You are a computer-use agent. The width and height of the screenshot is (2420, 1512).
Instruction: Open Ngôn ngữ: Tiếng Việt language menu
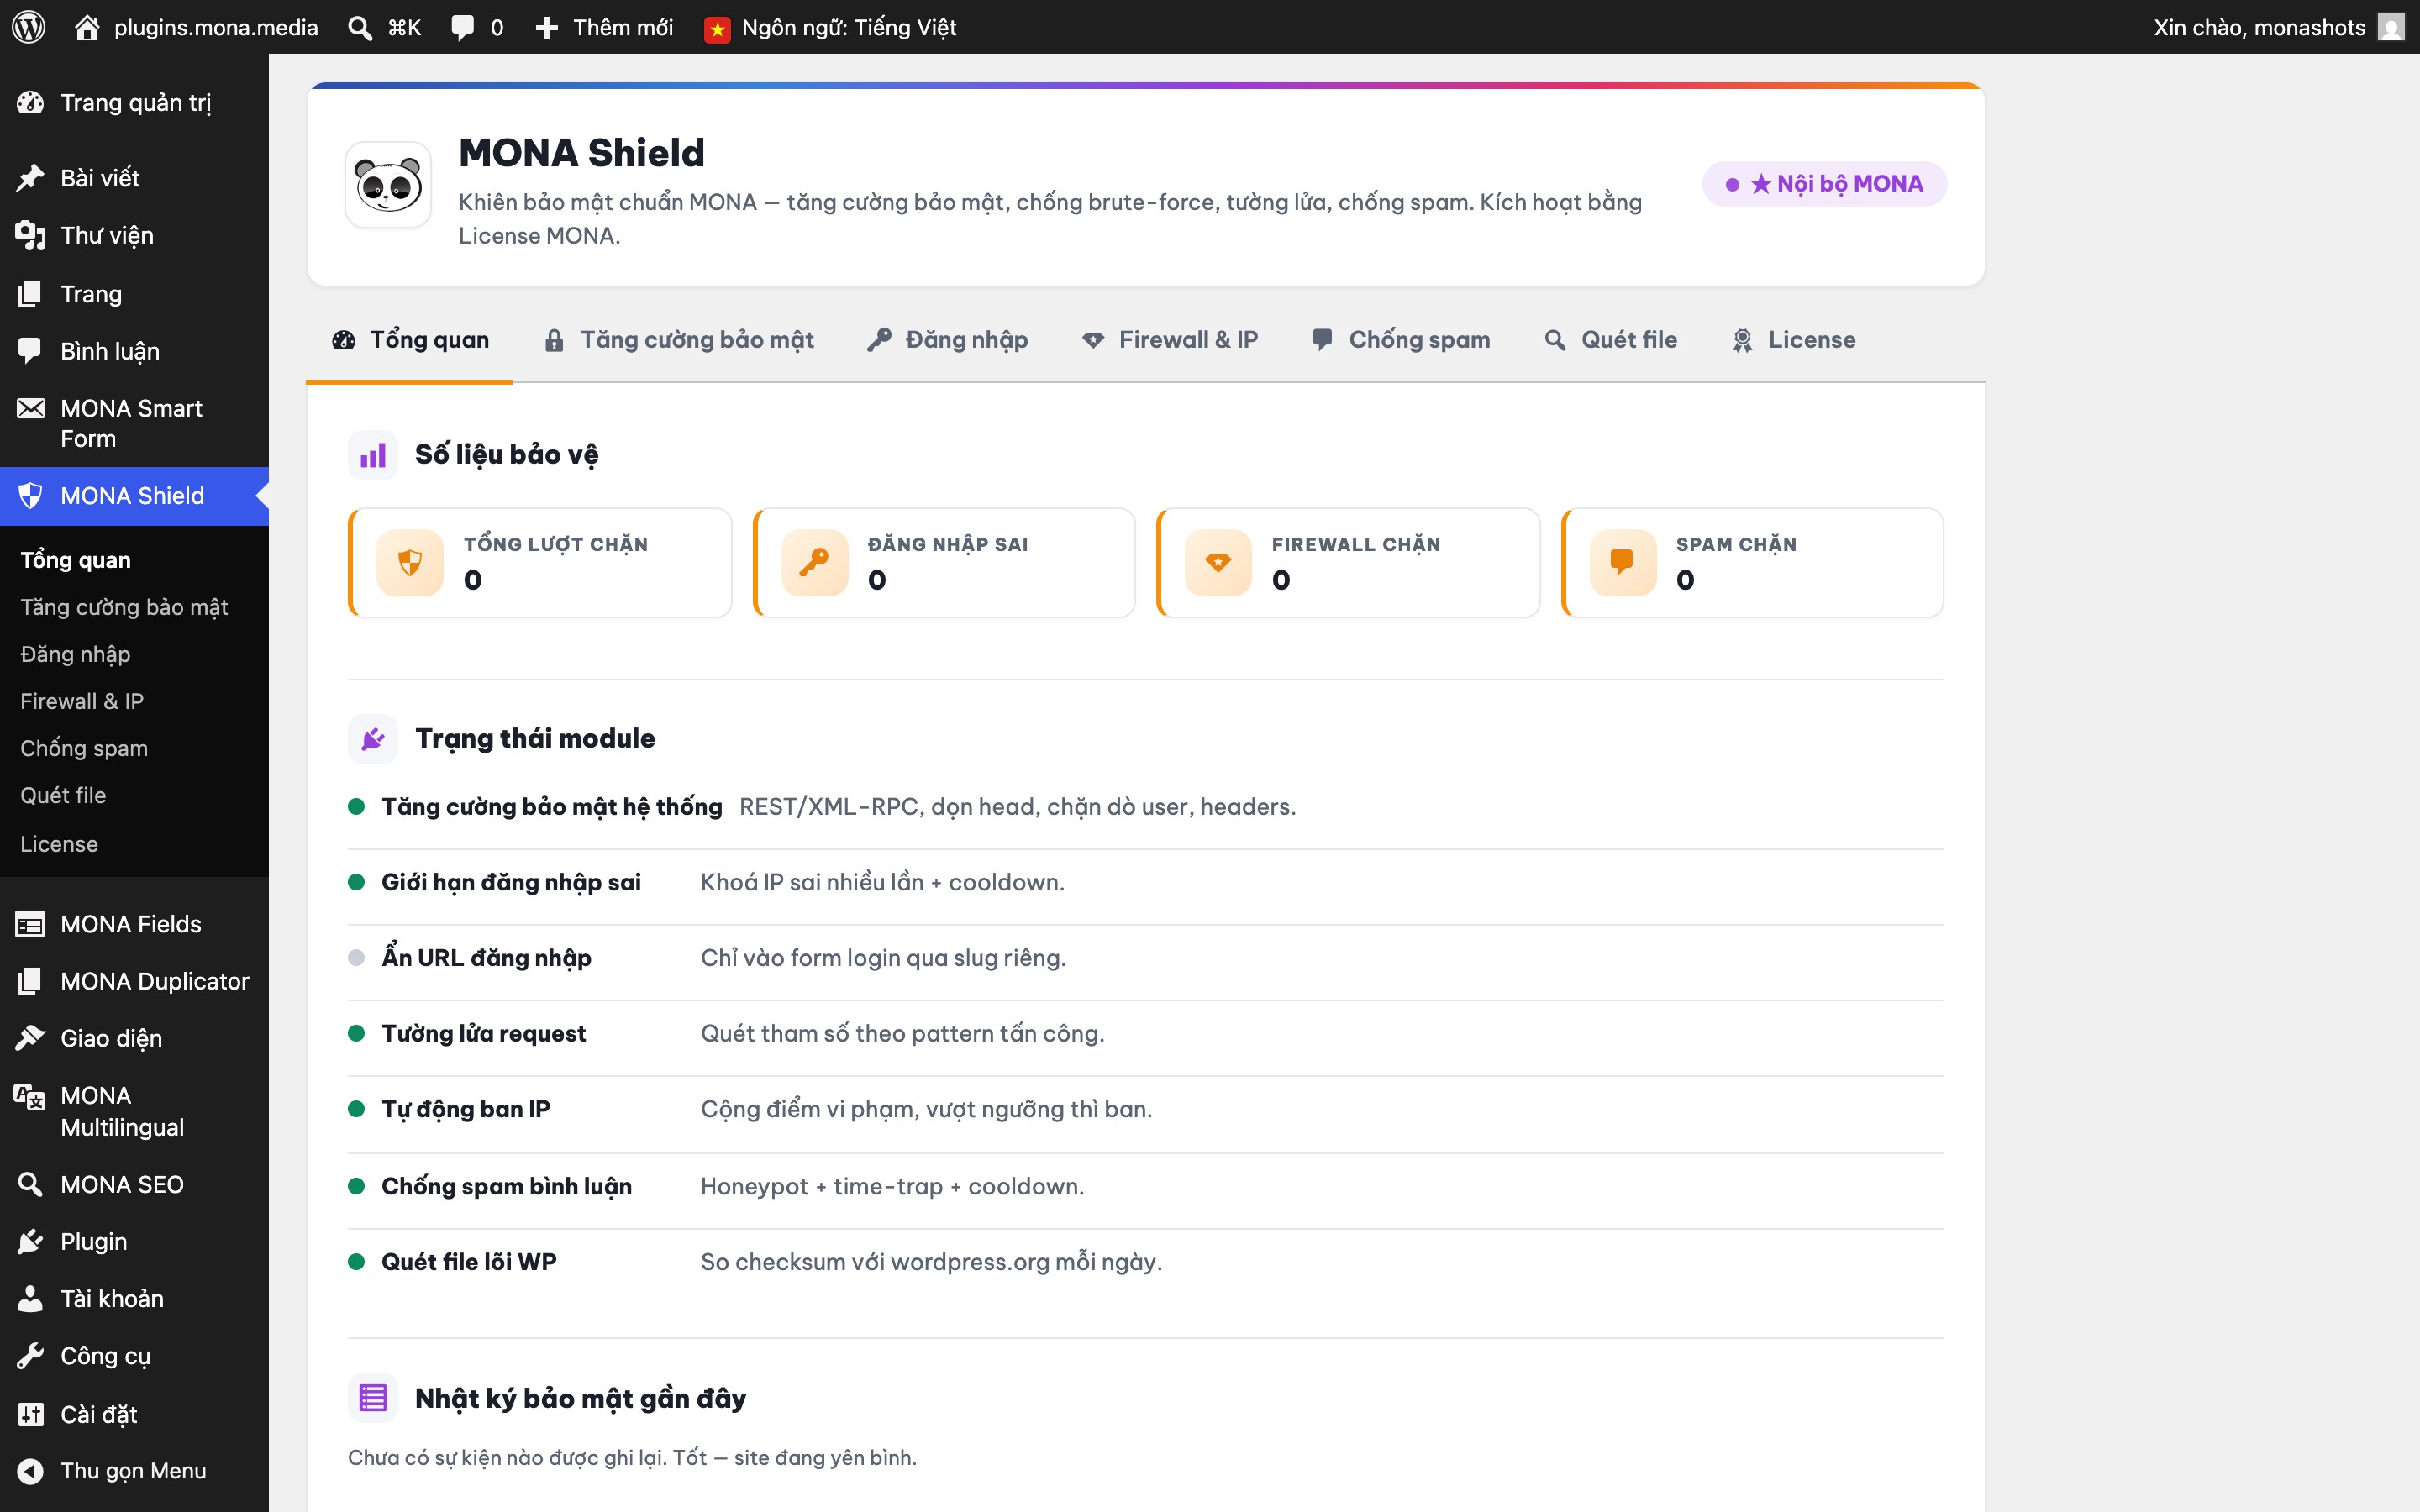coord(830,27)
